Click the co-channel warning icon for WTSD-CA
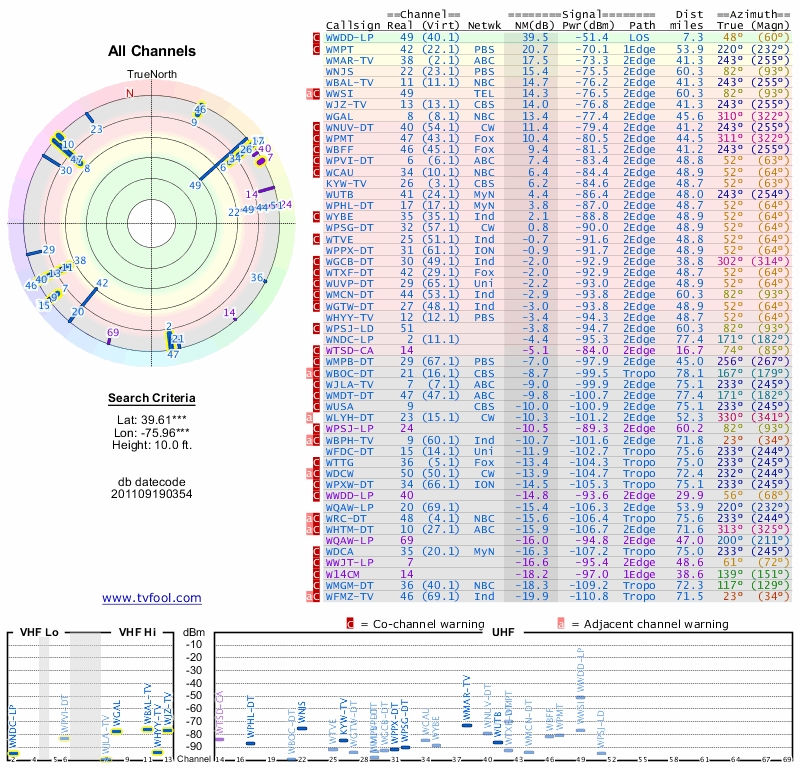This screenshot has width=800, height=768. tap(316, 351)
